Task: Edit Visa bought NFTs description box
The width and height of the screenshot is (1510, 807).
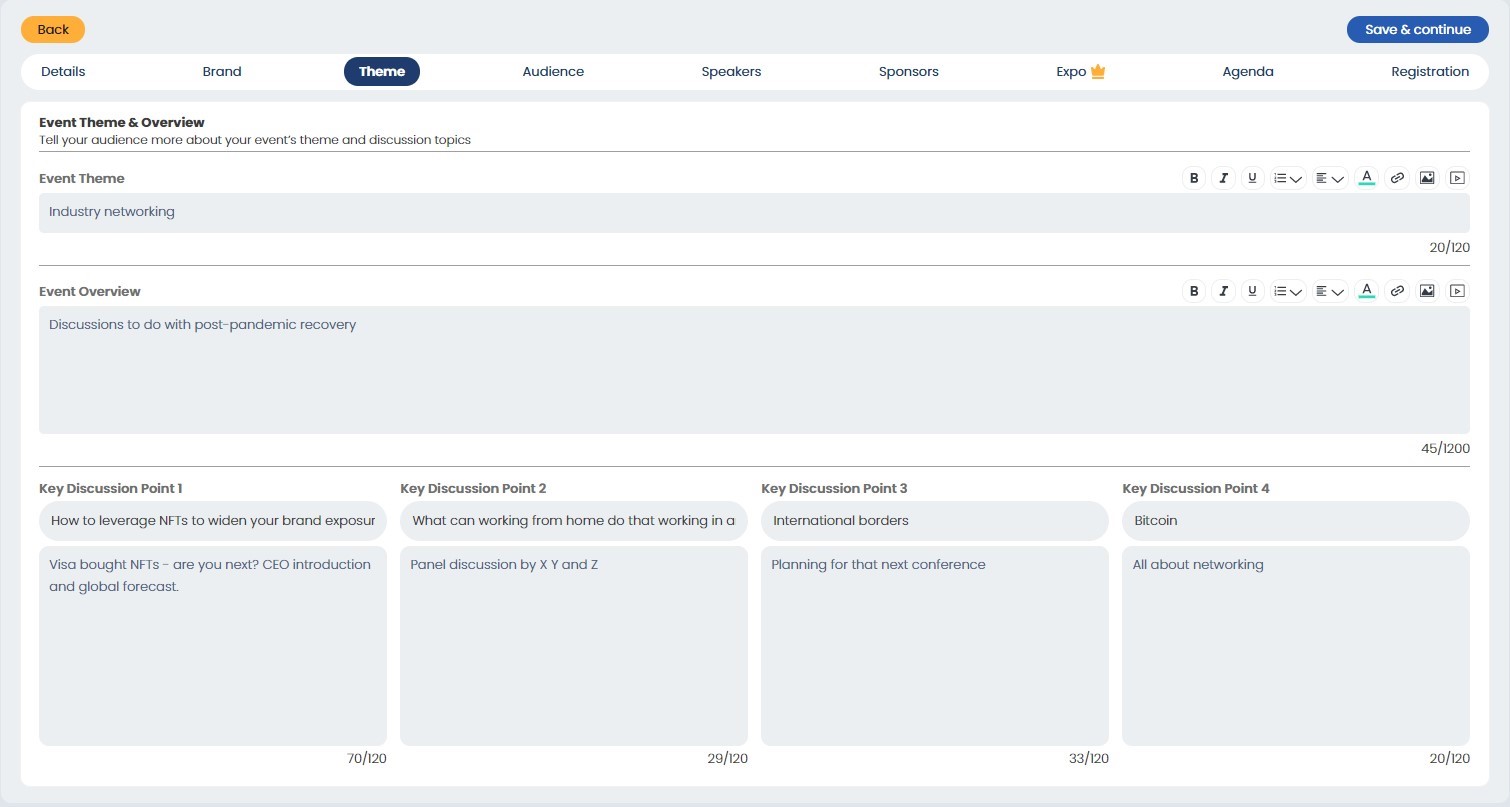Action: (213, 646)
